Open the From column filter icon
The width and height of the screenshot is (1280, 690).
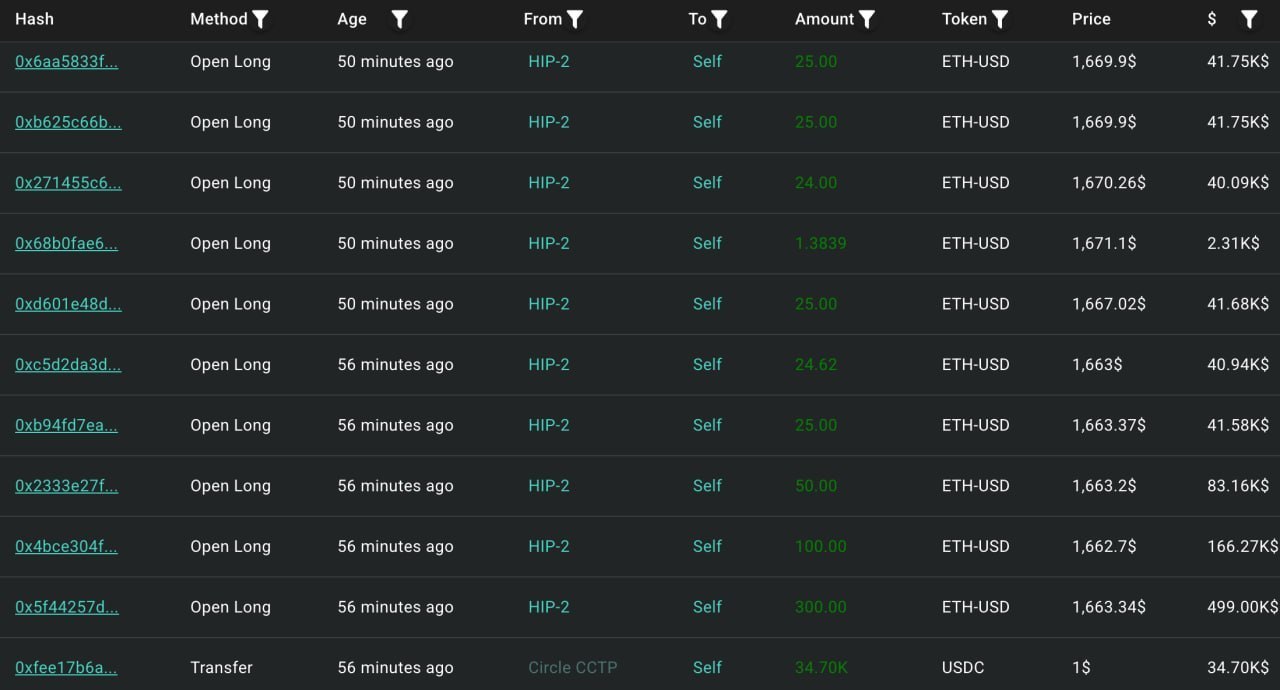point(575,19)
